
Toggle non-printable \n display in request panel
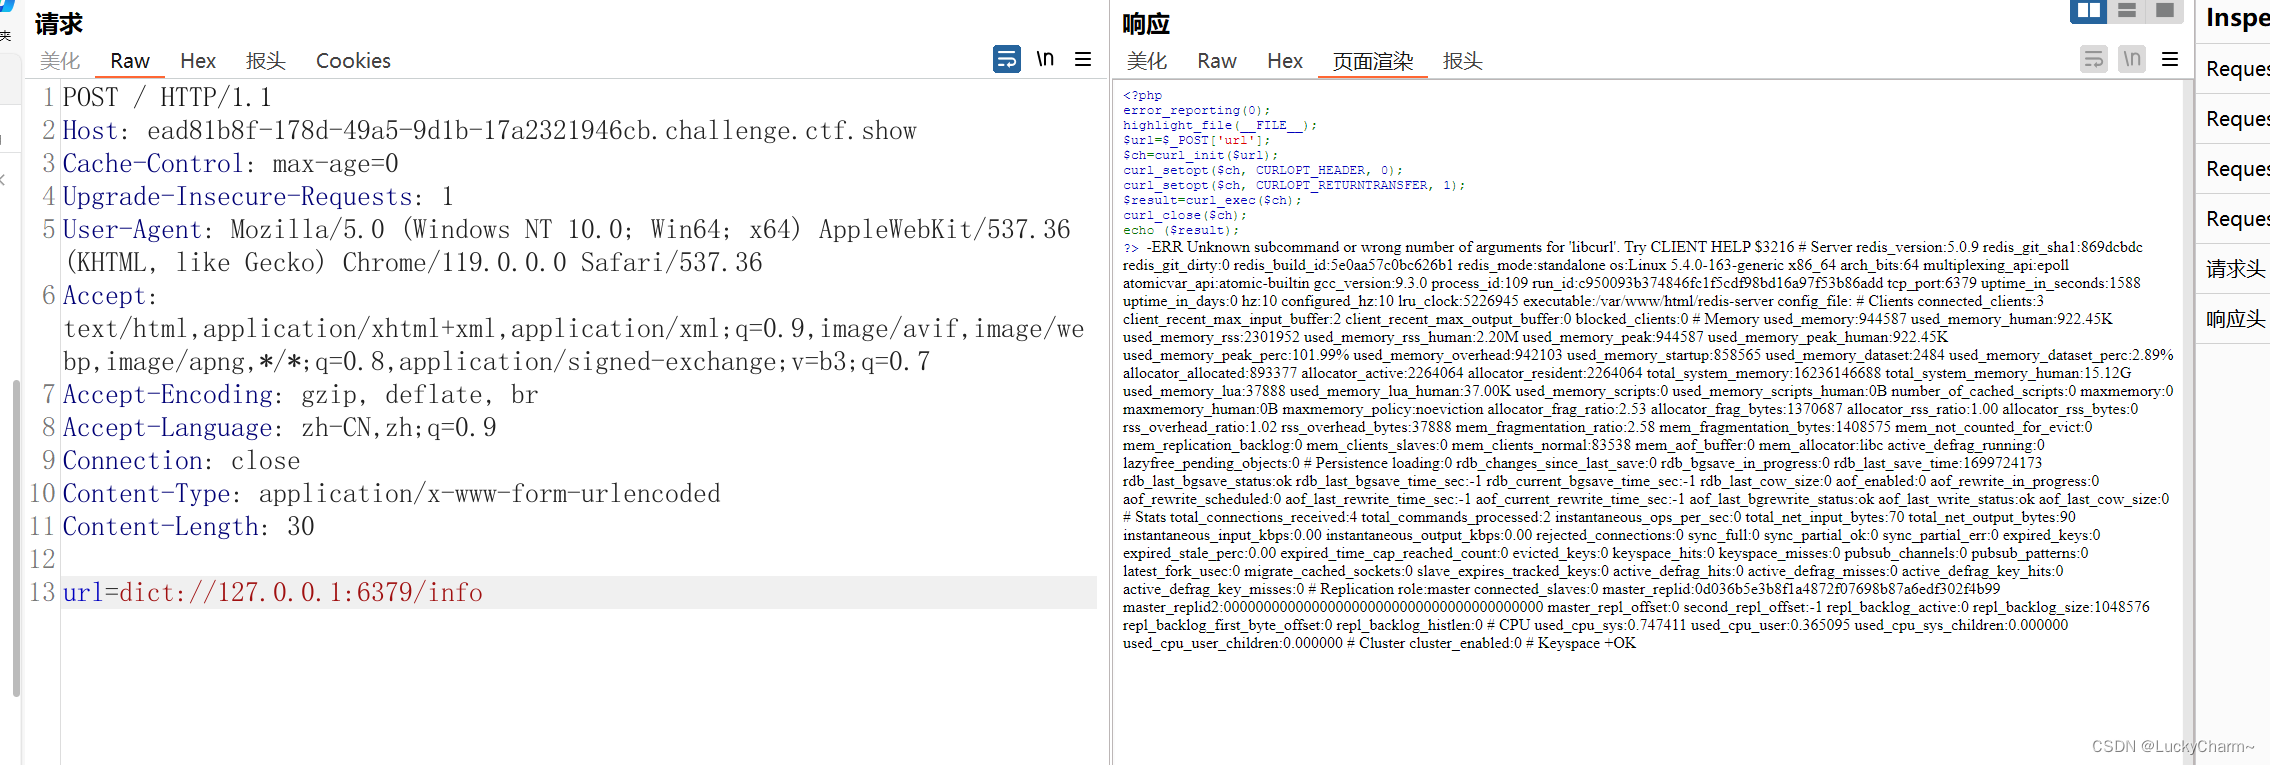[1045, 59]
